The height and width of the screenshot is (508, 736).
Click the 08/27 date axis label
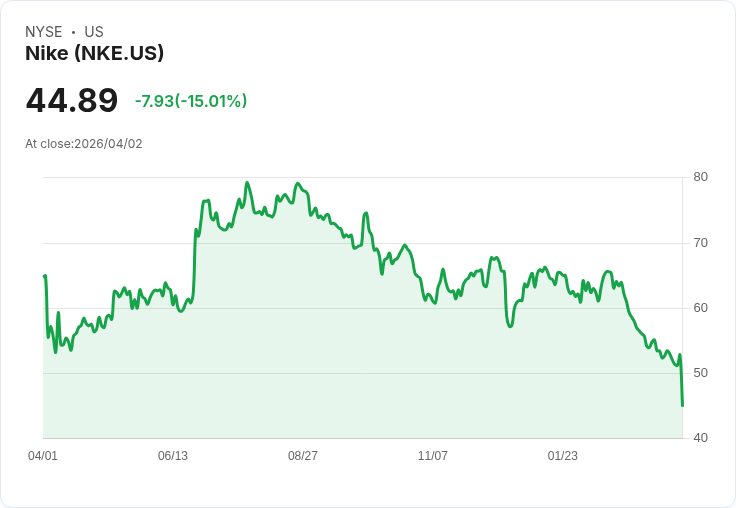[x=303, y=456]
